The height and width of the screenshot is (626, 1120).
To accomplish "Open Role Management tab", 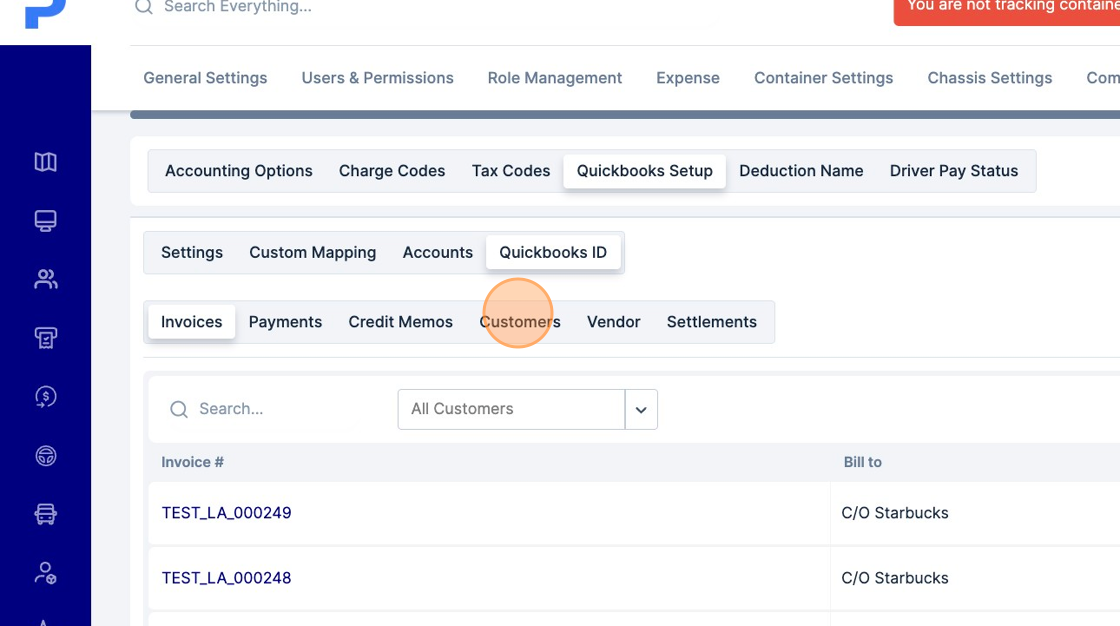I will (555, 78).
